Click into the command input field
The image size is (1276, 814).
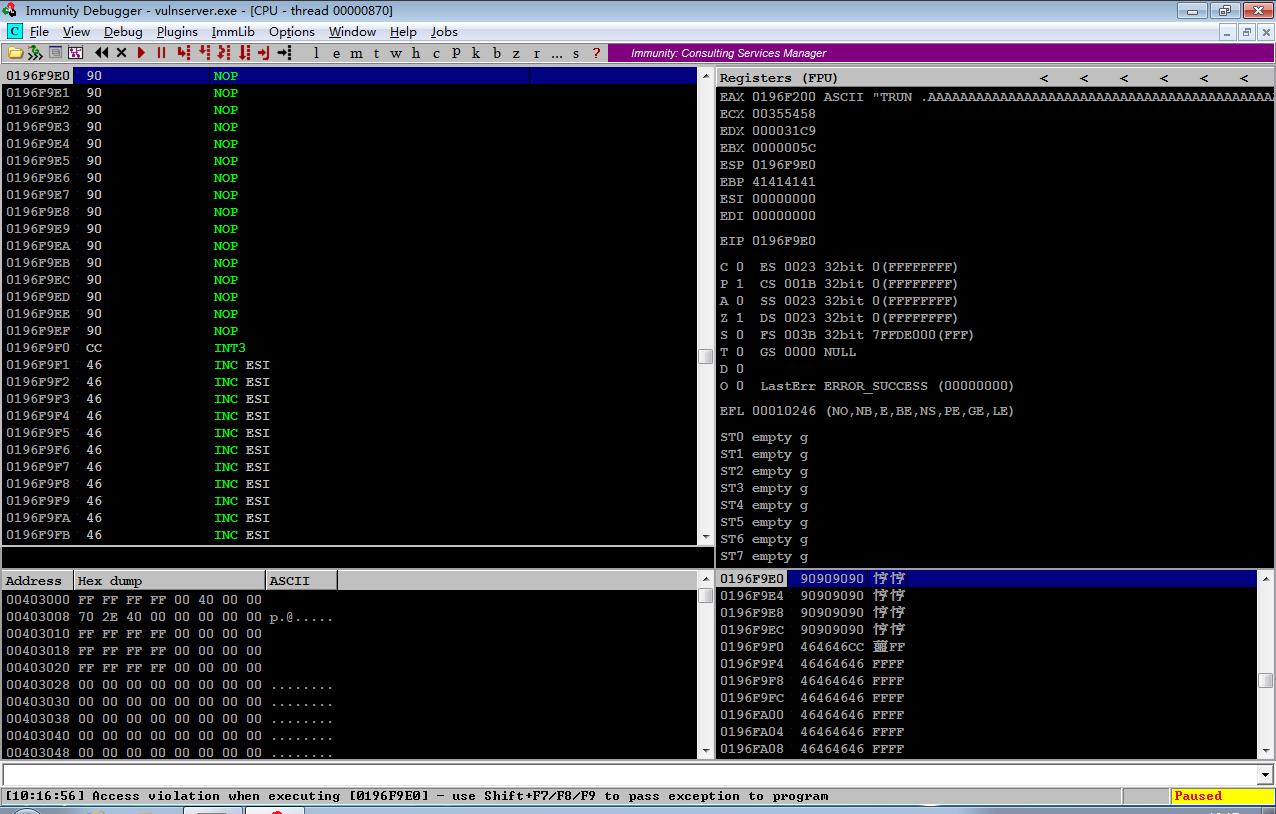[x=629, y=775]
